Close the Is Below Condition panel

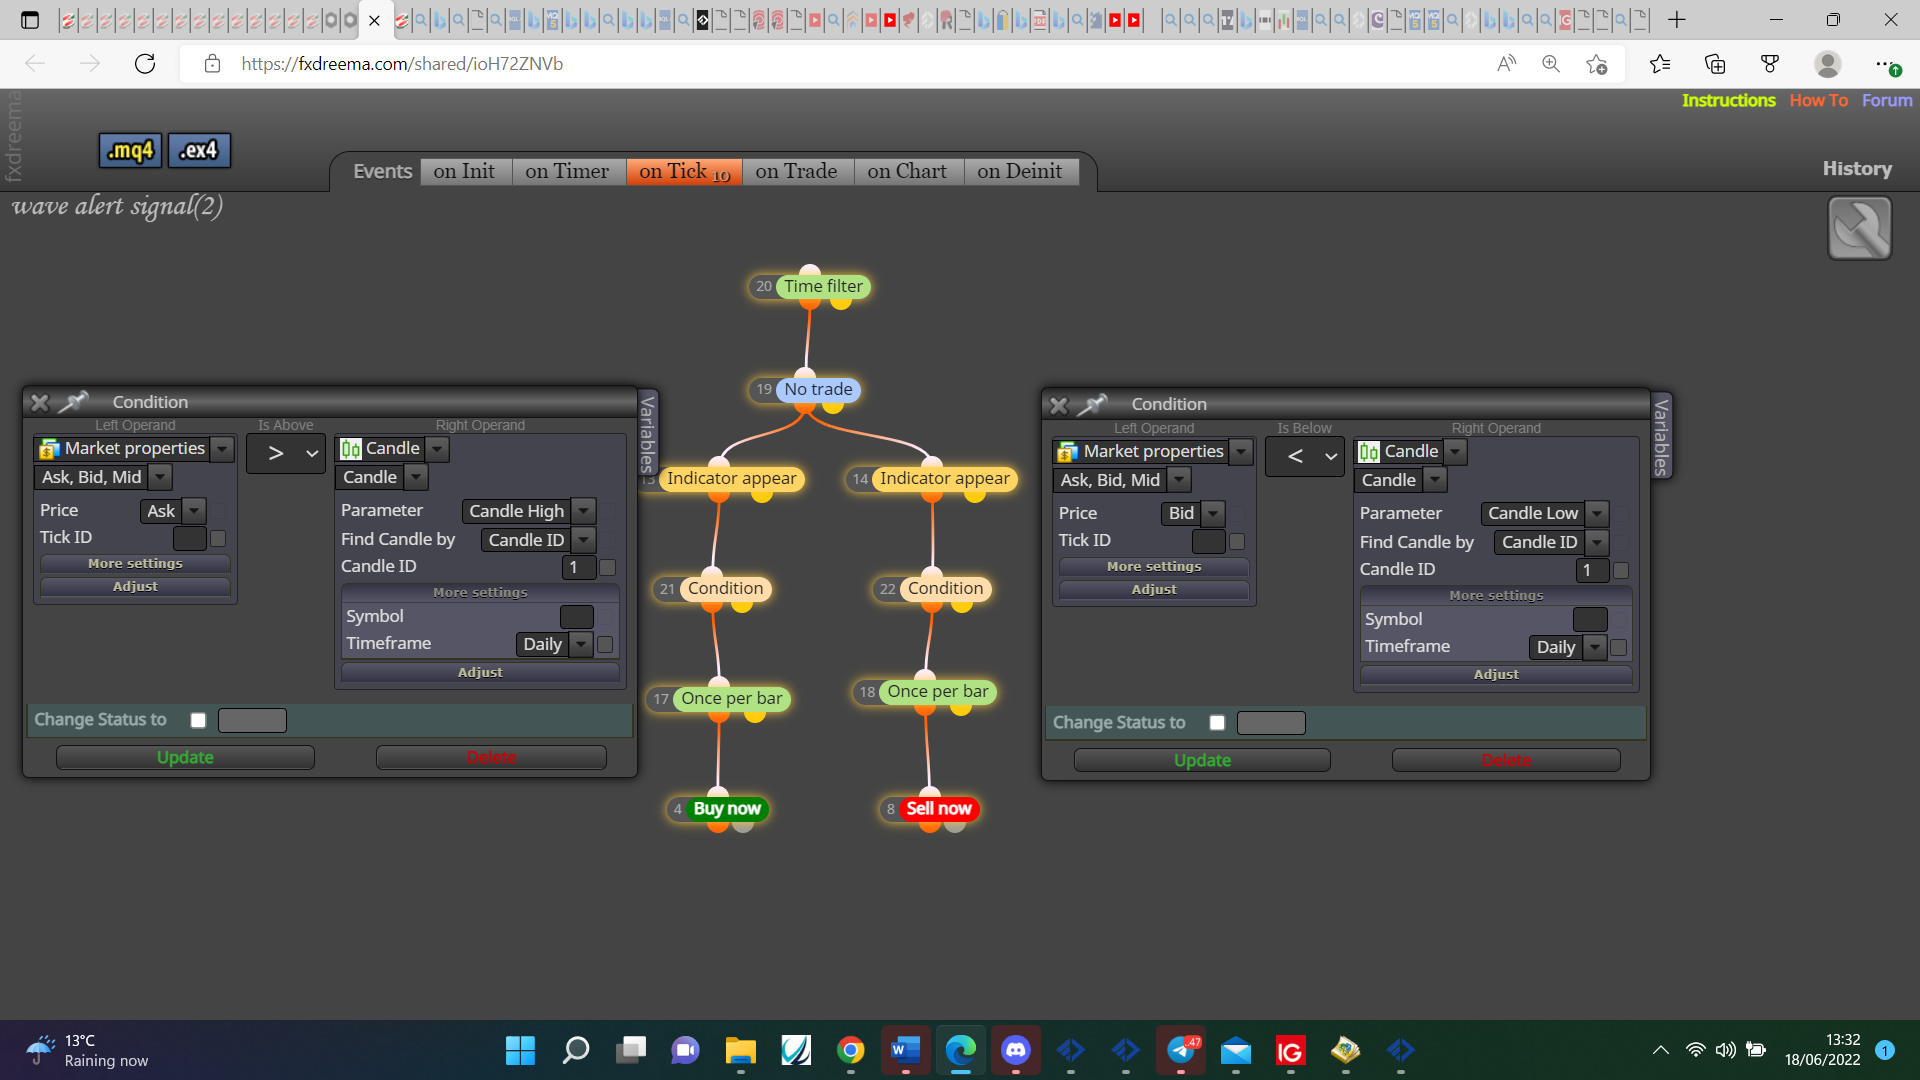pyautogui.click(x=1059, y=405)
